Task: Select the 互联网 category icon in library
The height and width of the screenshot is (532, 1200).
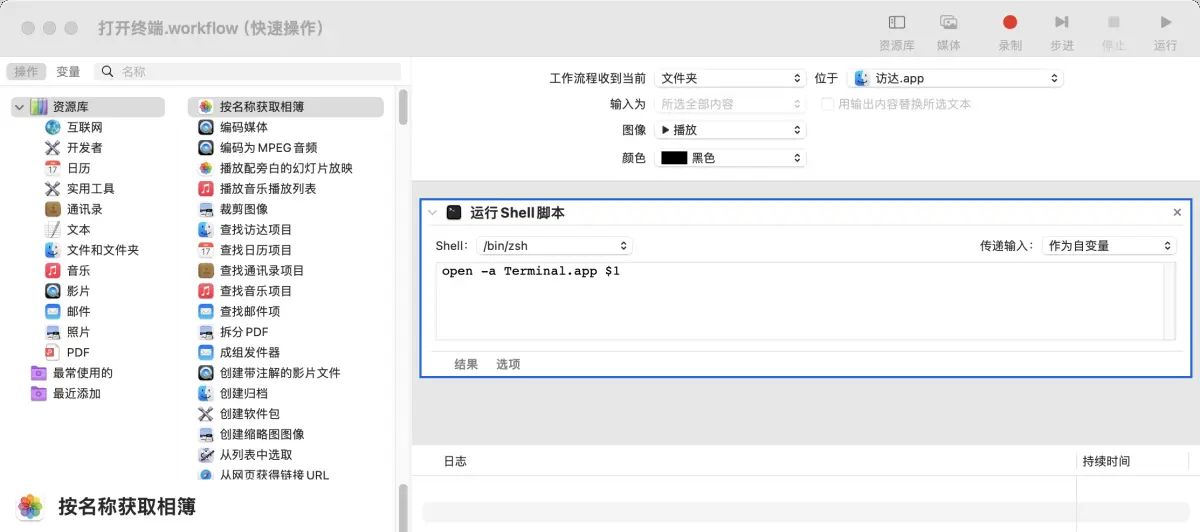Action: point(53,127)
